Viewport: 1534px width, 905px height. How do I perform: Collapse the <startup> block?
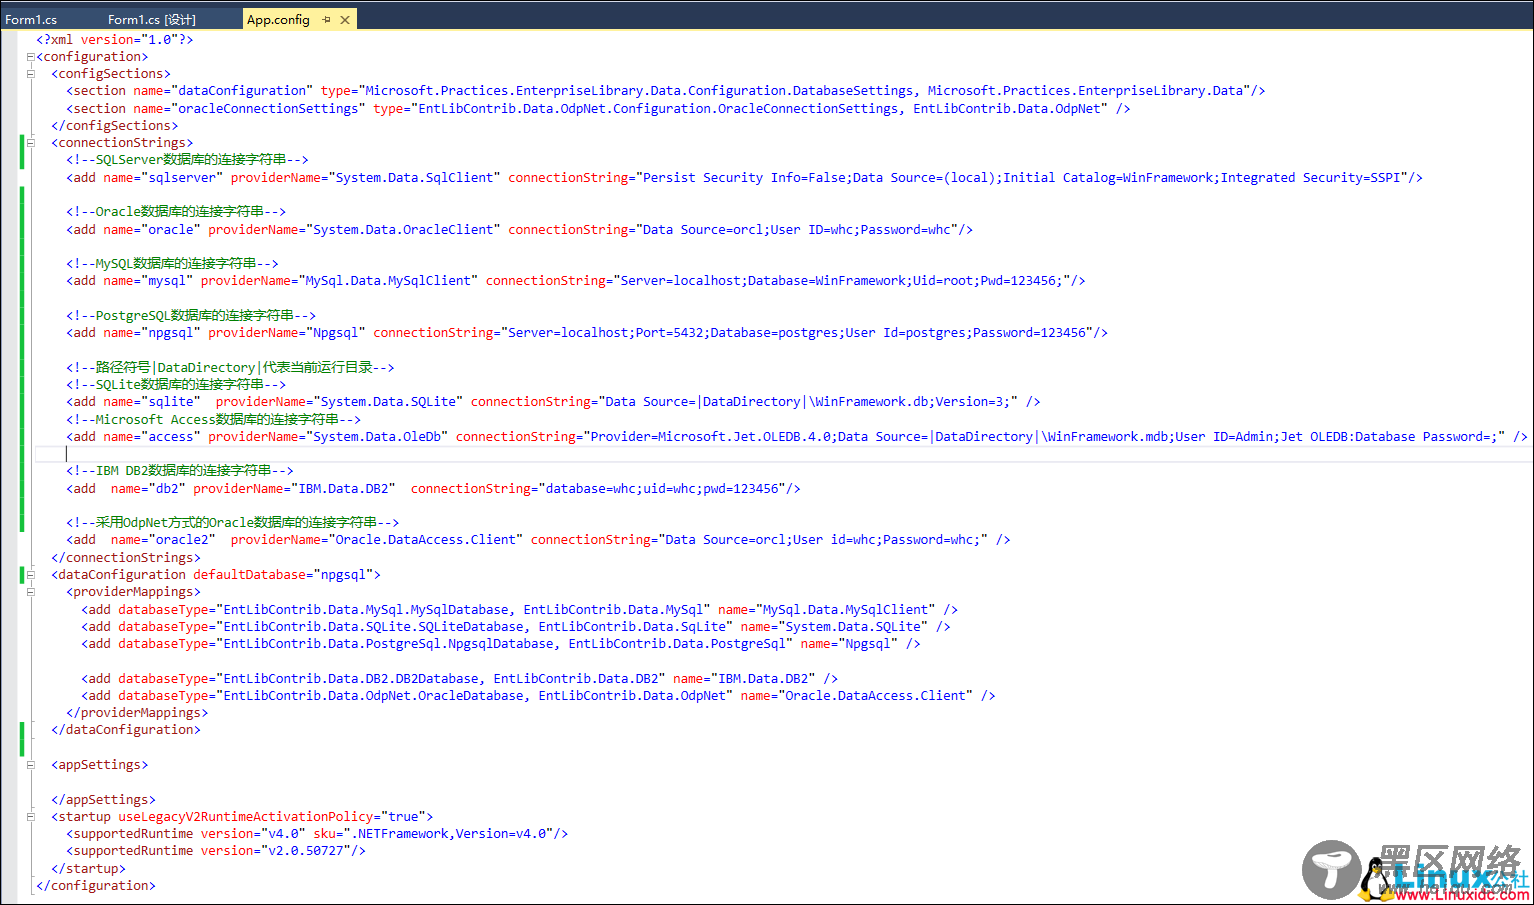30,817
